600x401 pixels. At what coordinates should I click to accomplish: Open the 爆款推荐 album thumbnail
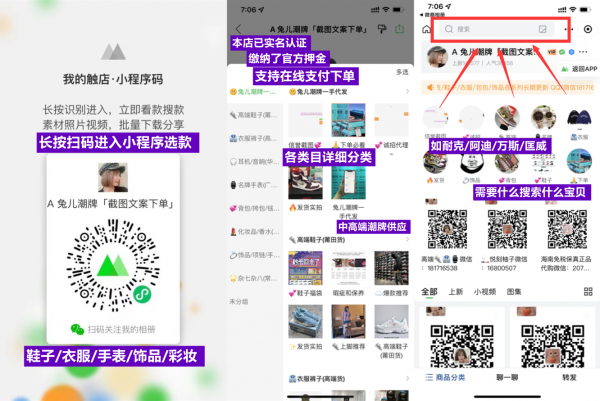[391, 268]
